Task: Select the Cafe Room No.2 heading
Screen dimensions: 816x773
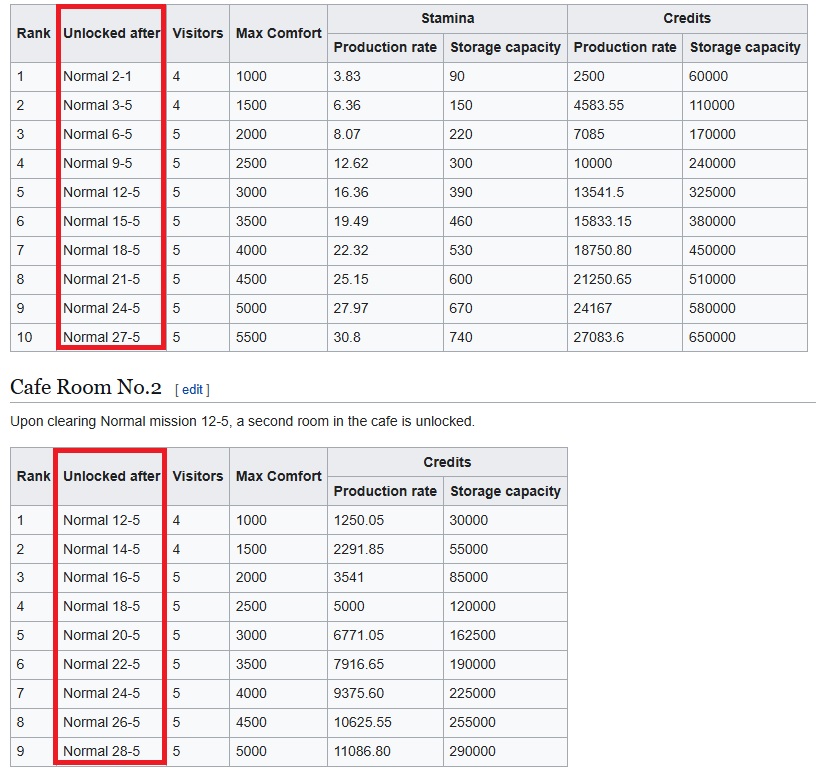Action: [85, 387]
